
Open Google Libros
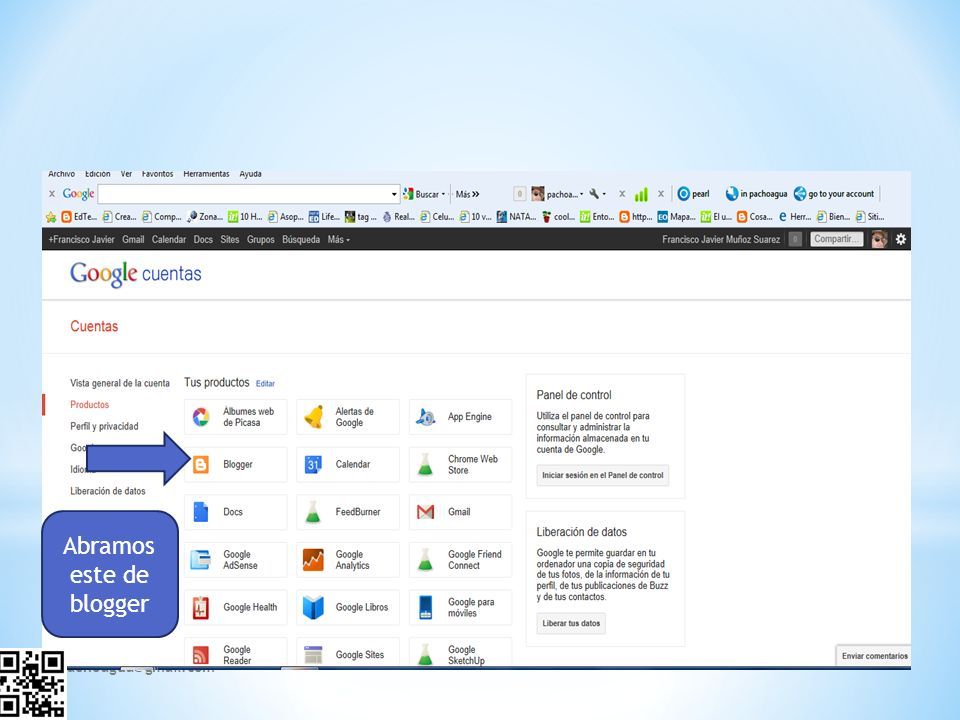coord(348,607)
